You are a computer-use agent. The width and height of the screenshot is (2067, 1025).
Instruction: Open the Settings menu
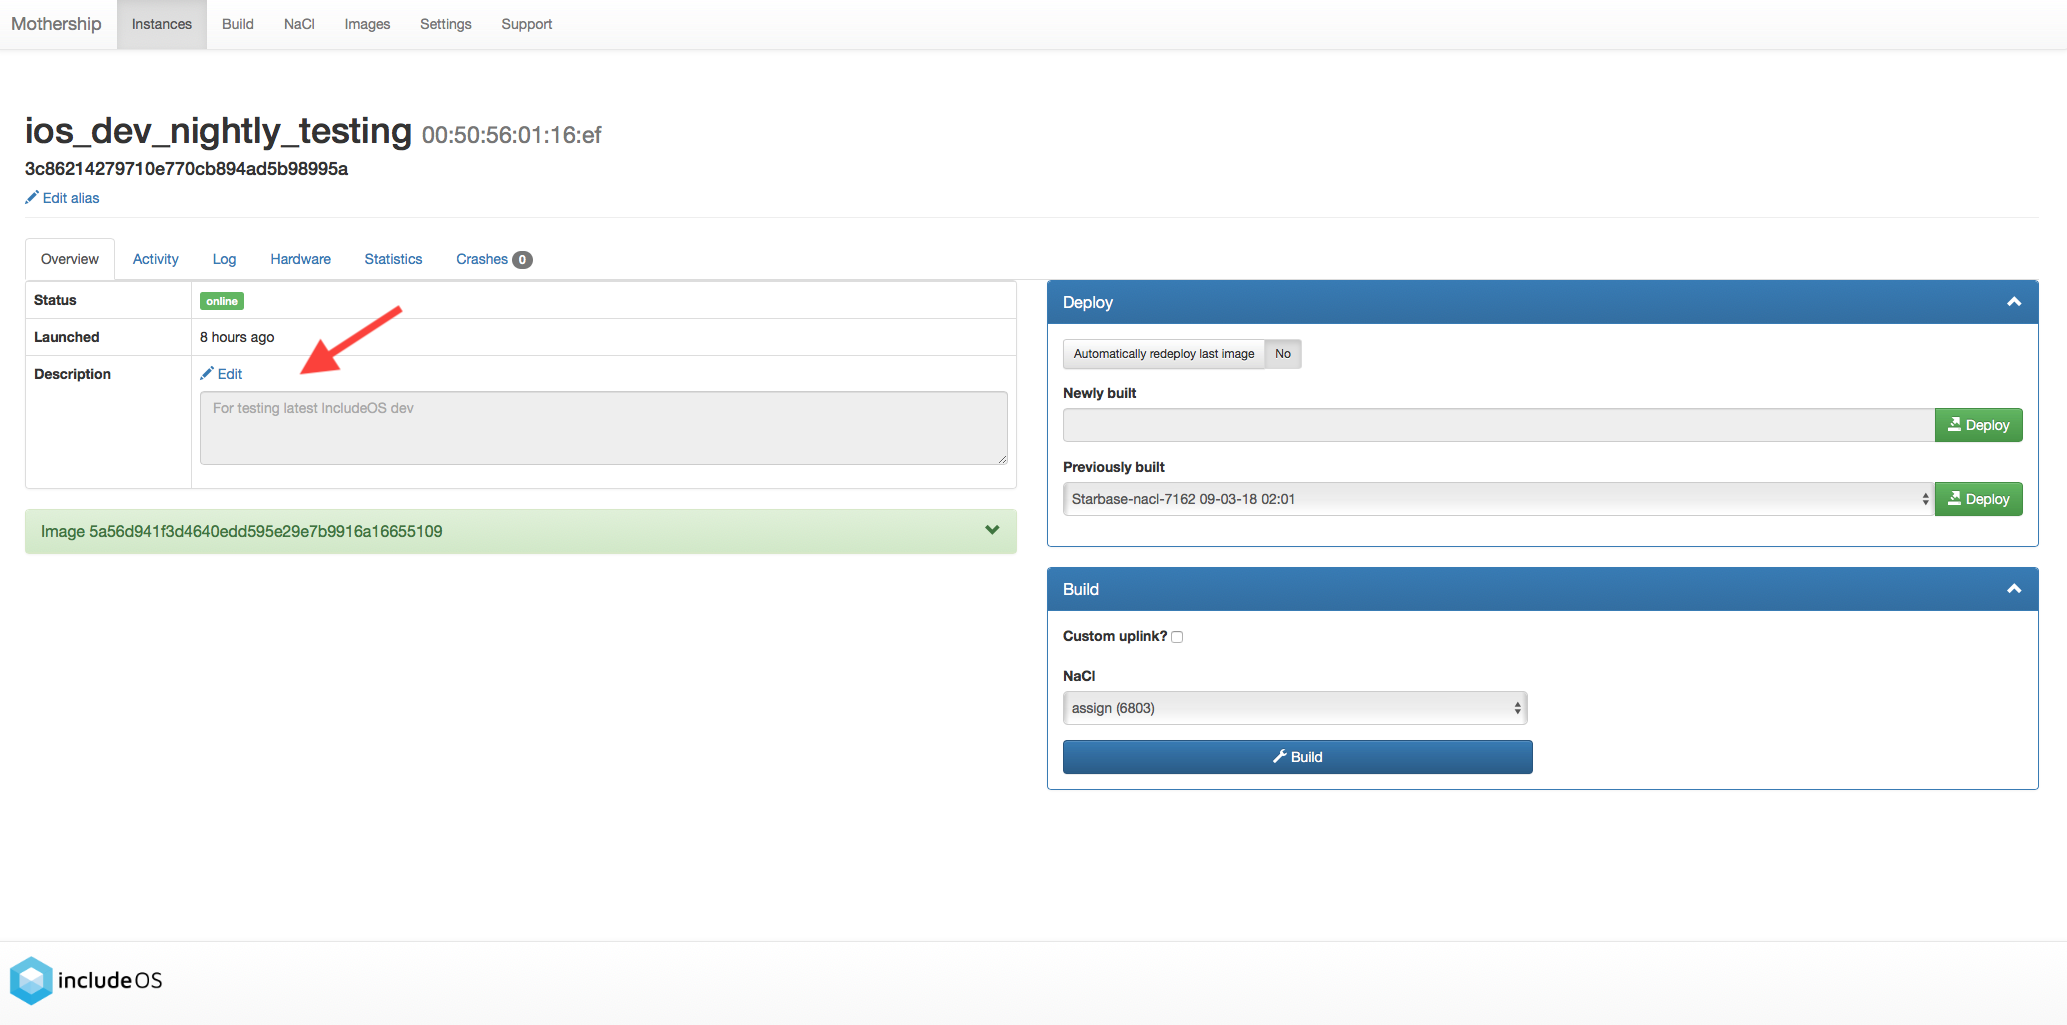(446, 24)
